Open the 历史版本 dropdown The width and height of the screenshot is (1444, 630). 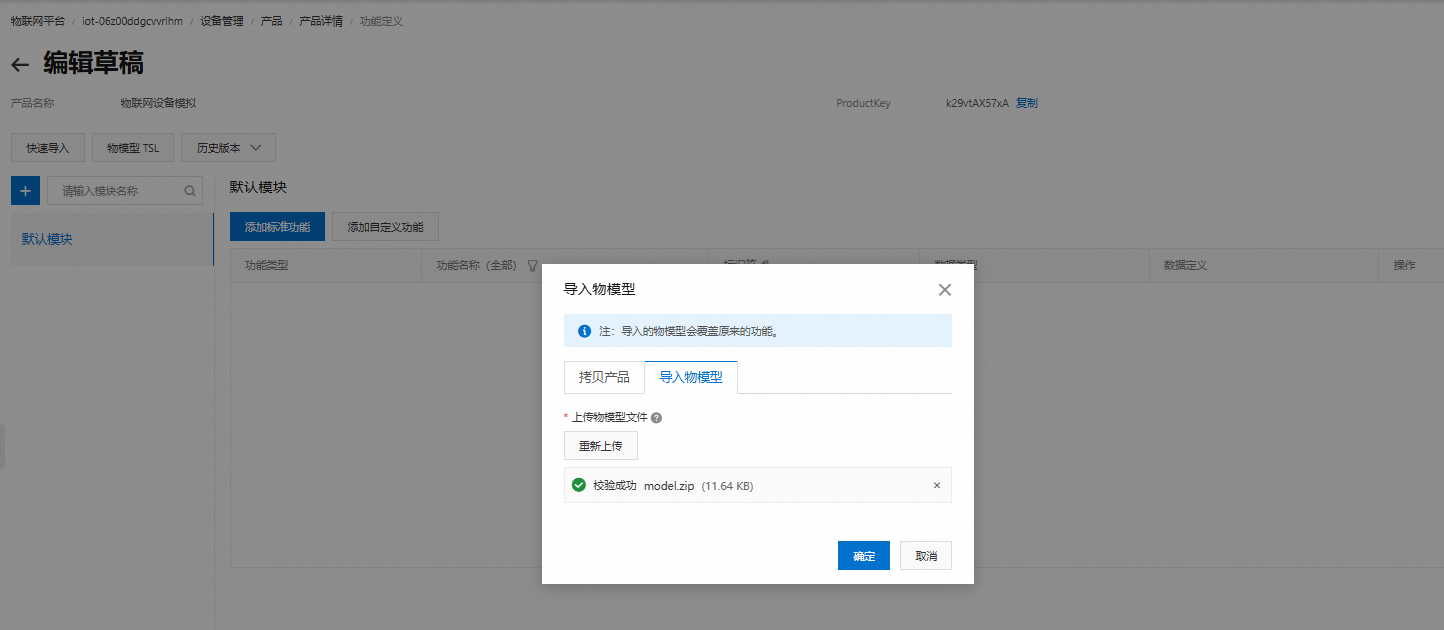click(228, 148)
